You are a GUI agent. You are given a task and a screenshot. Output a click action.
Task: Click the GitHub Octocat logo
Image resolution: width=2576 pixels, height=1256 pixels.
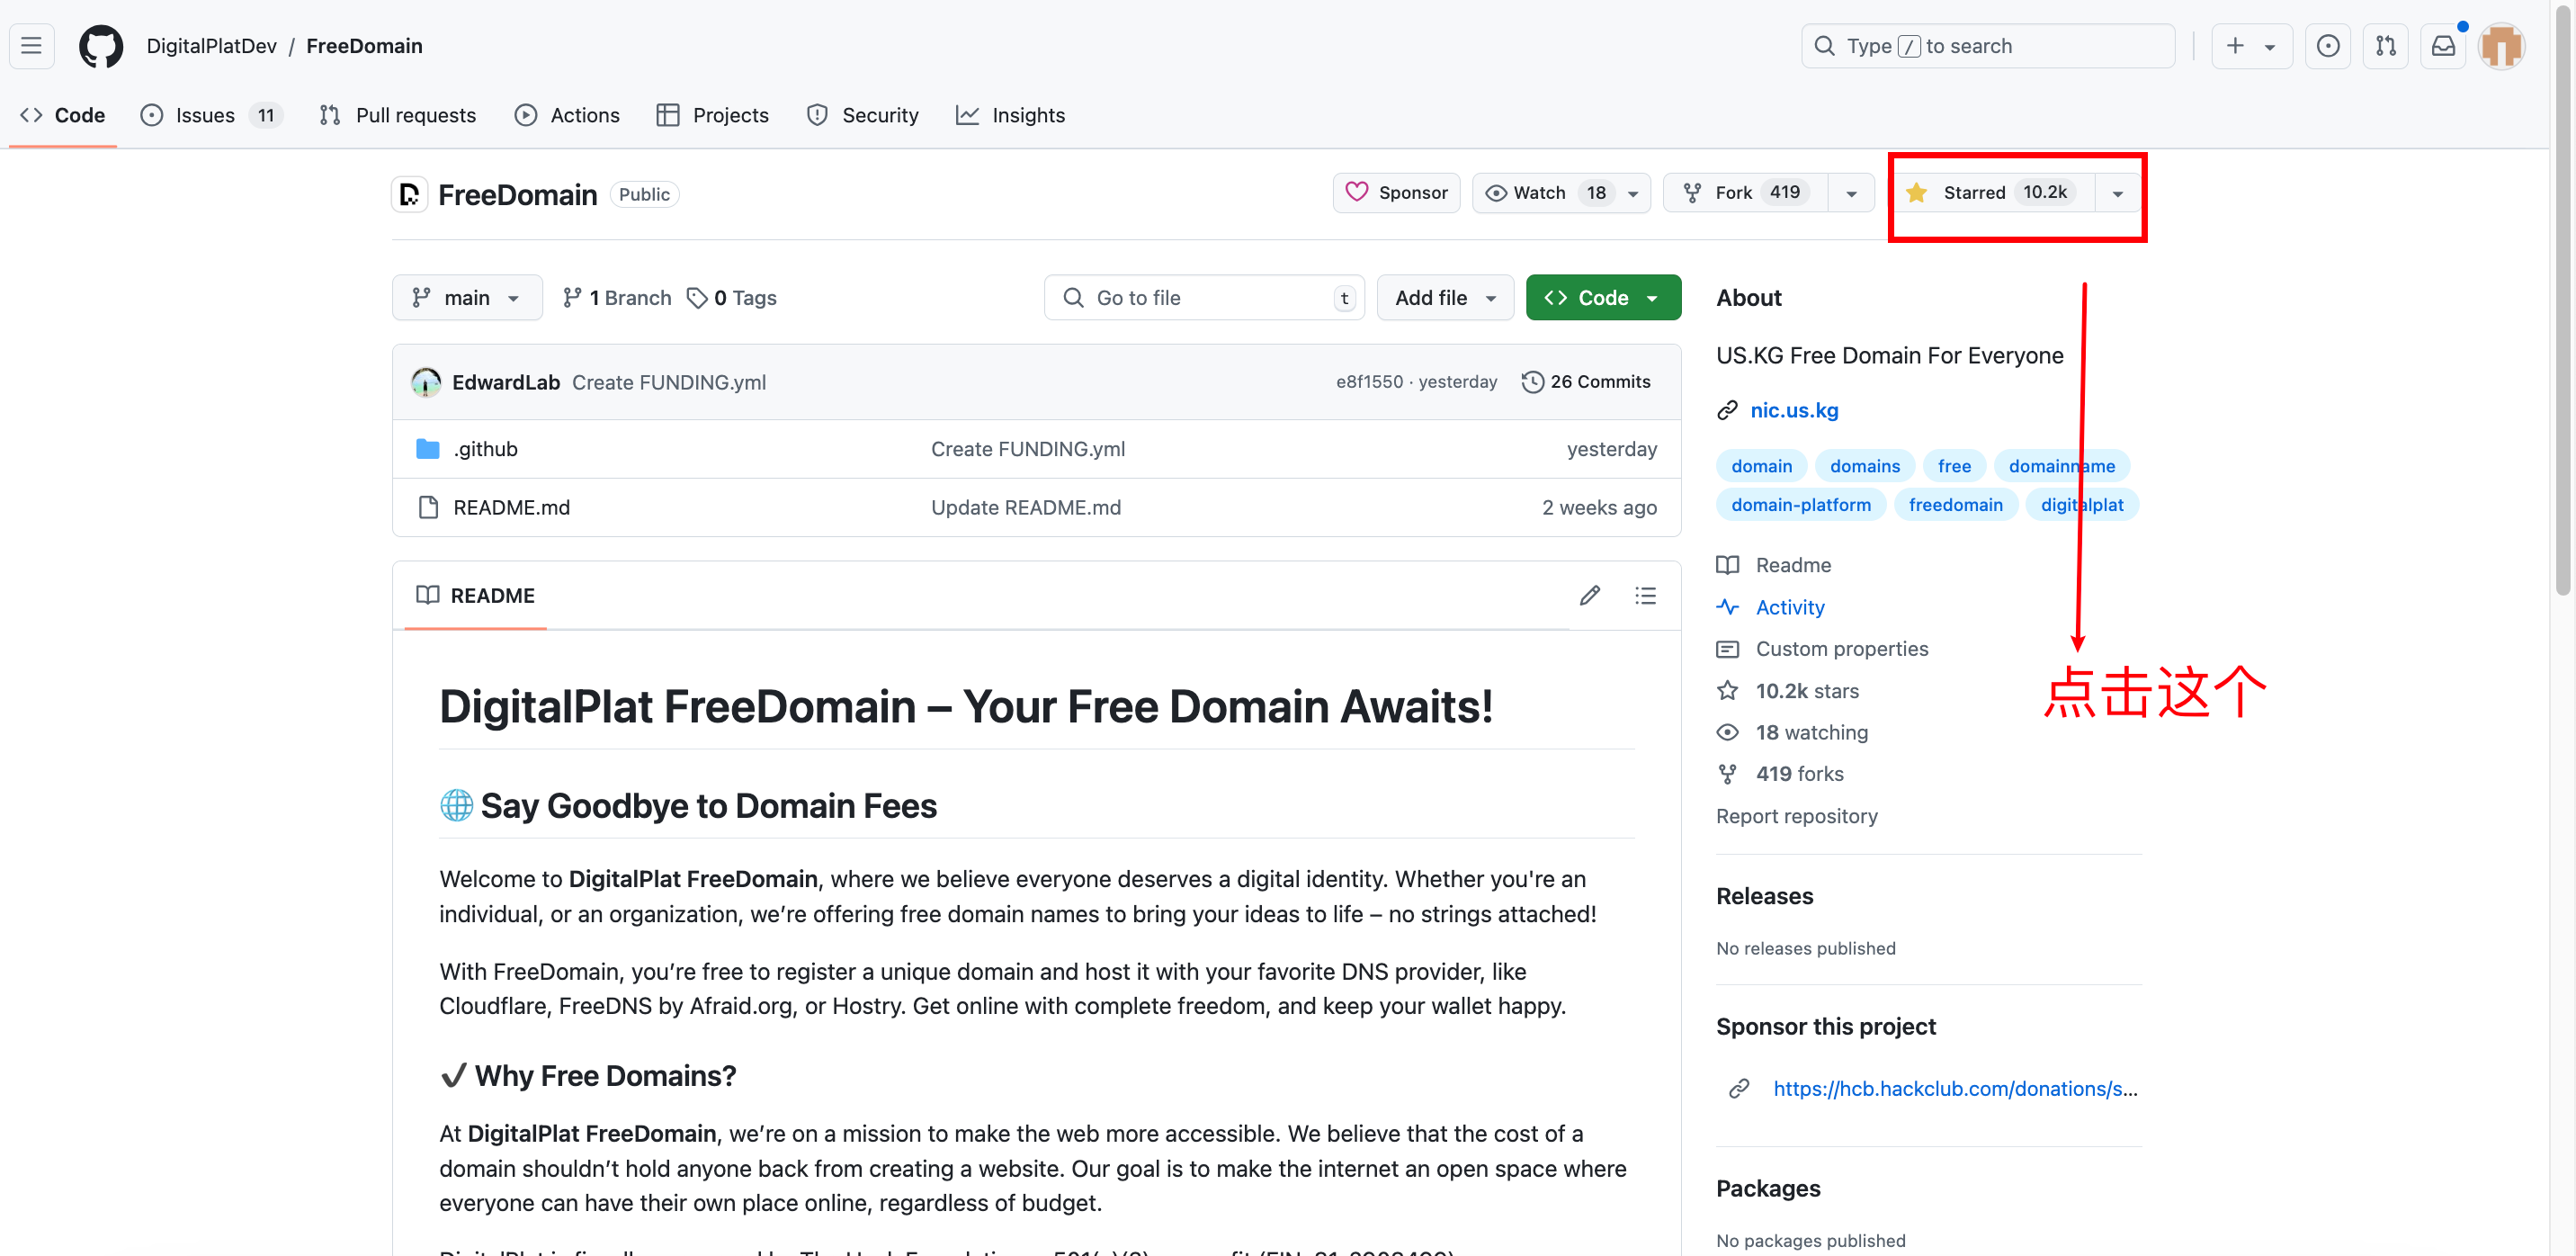coord(101,46)
